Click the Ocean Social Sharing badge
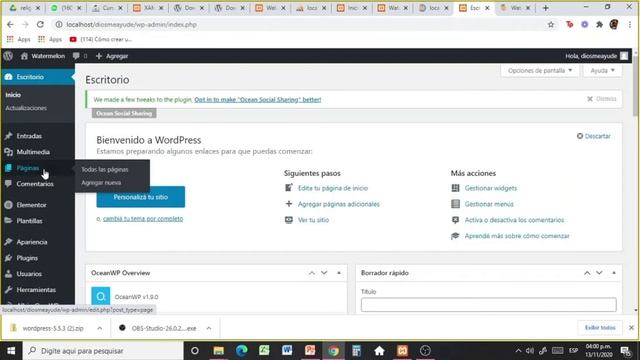 124,113
